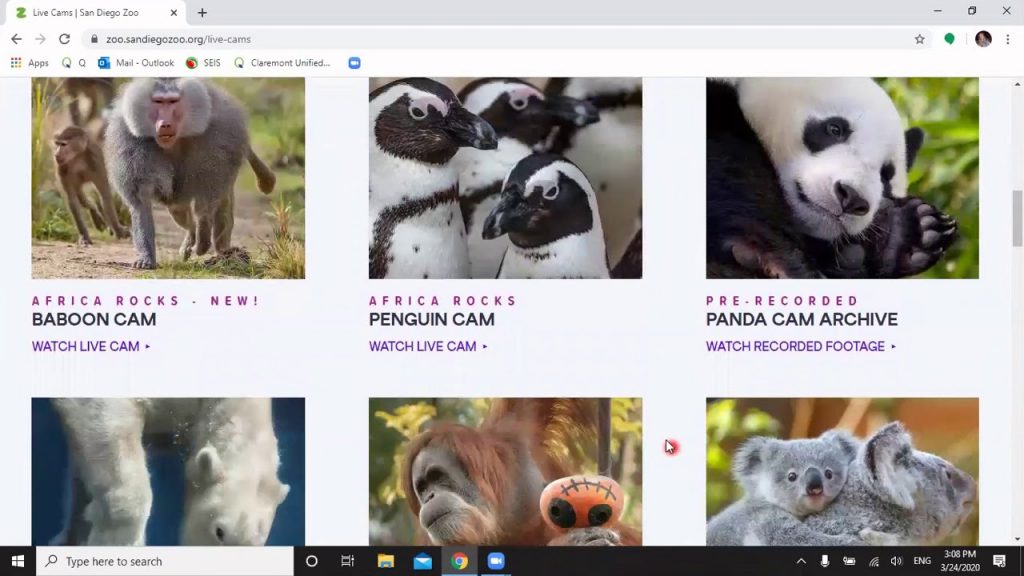Click the green extension icon in toolbar
Screen dimensions: 1024x576
pos(950,39)
